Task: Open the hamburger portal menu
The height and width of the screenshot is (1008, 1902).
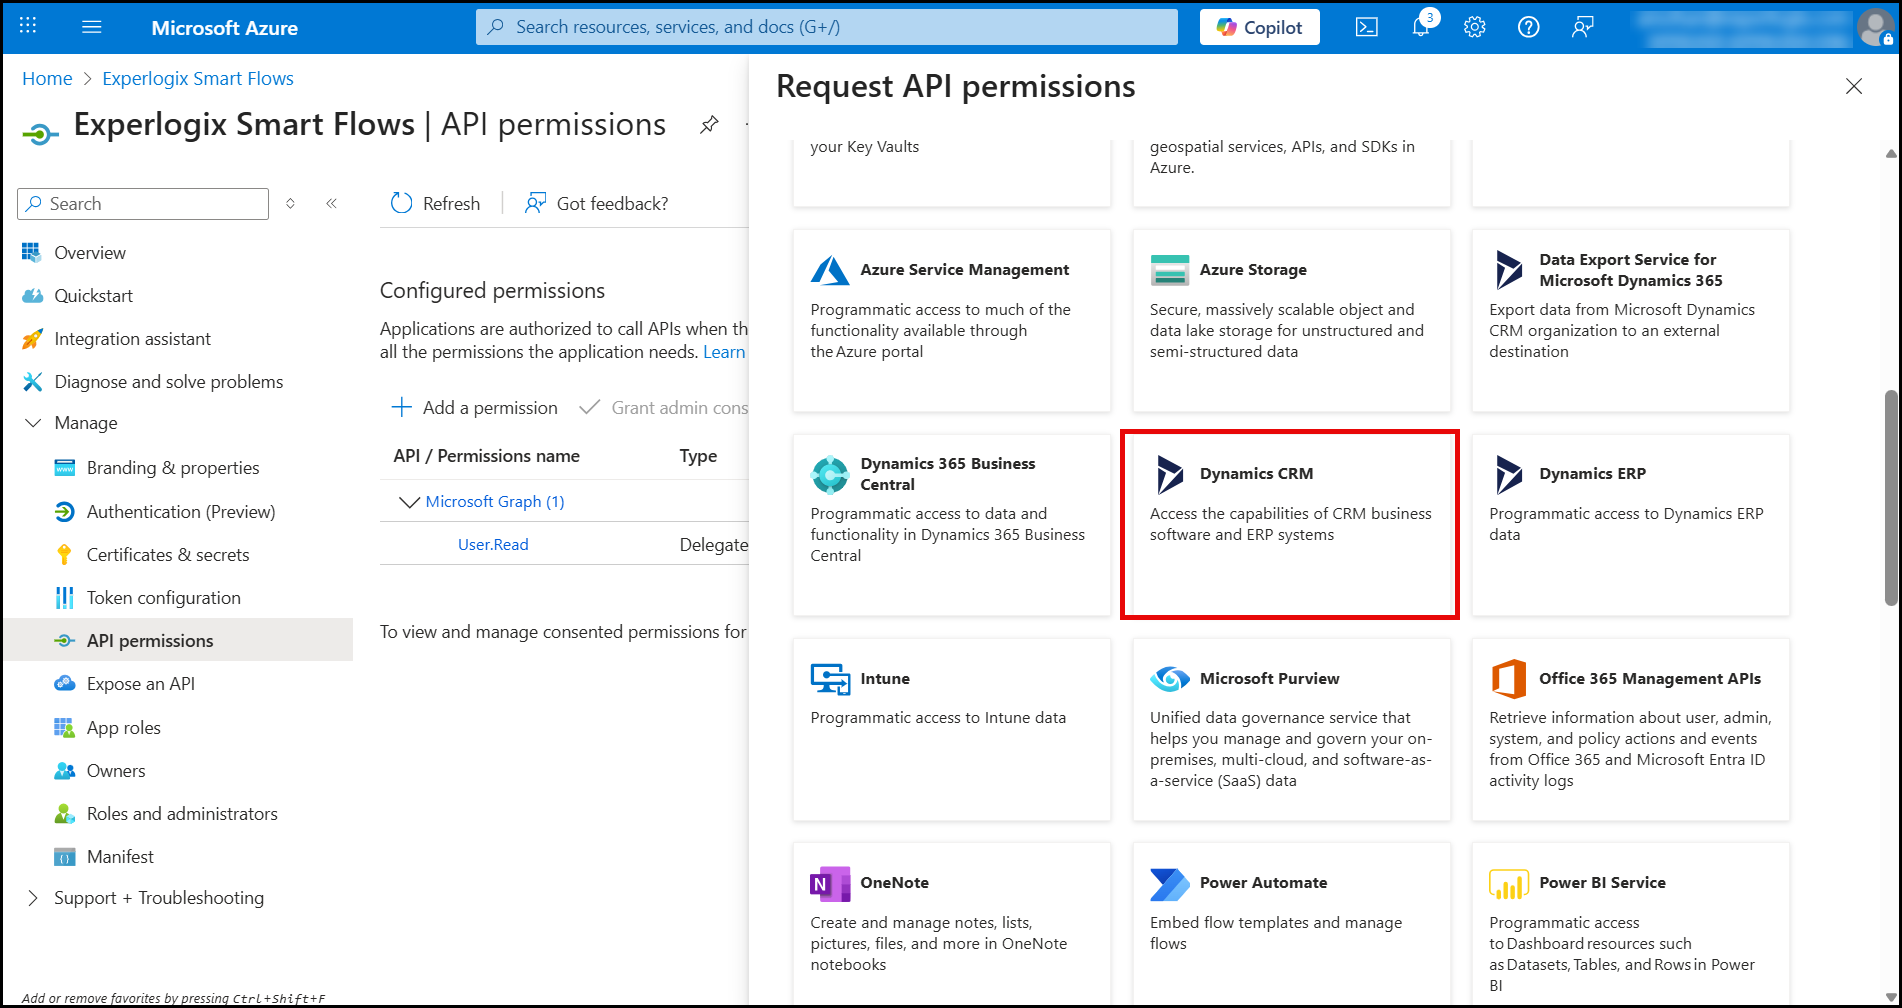Action: coord(92,27)
